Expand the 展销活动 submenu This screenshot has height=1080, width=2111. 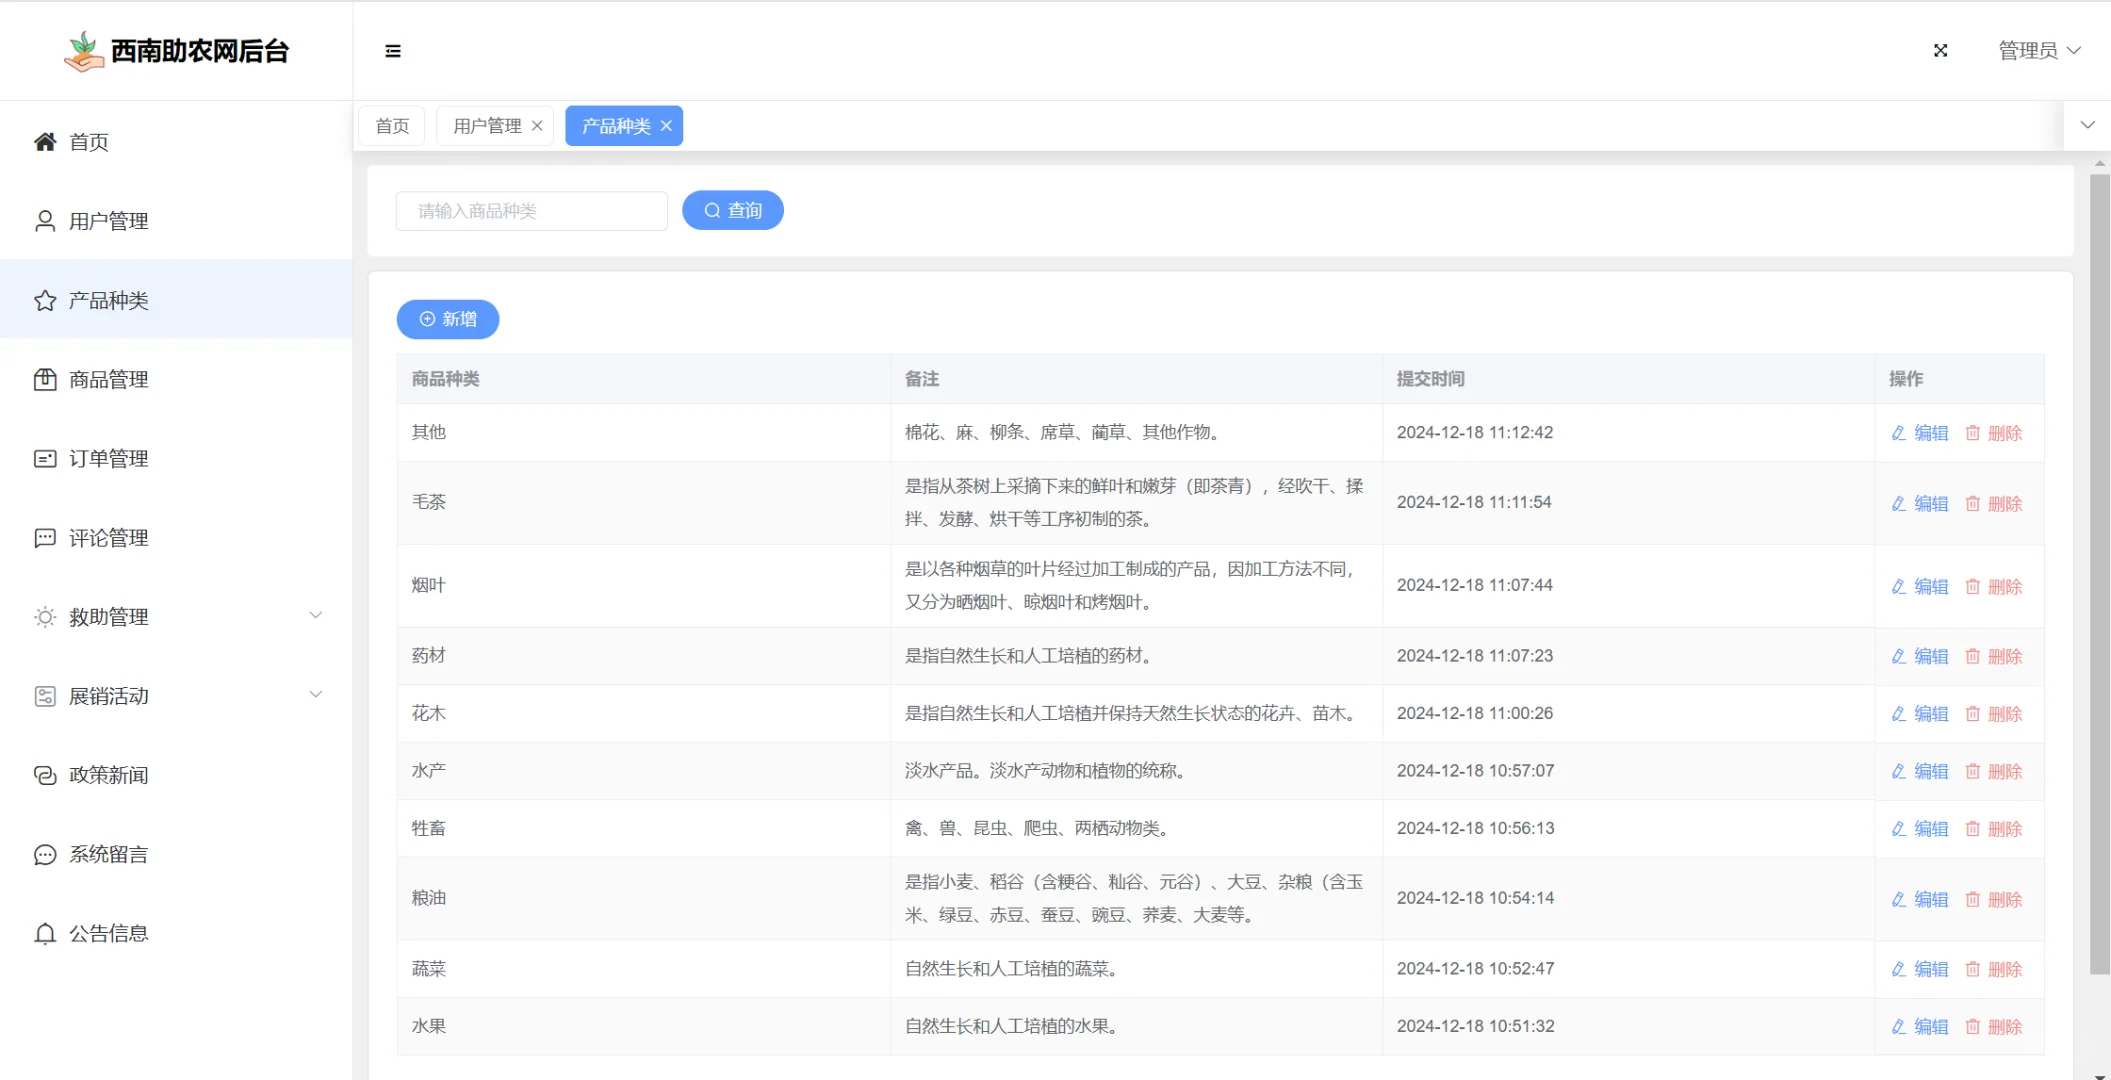[x=107, y=695]
